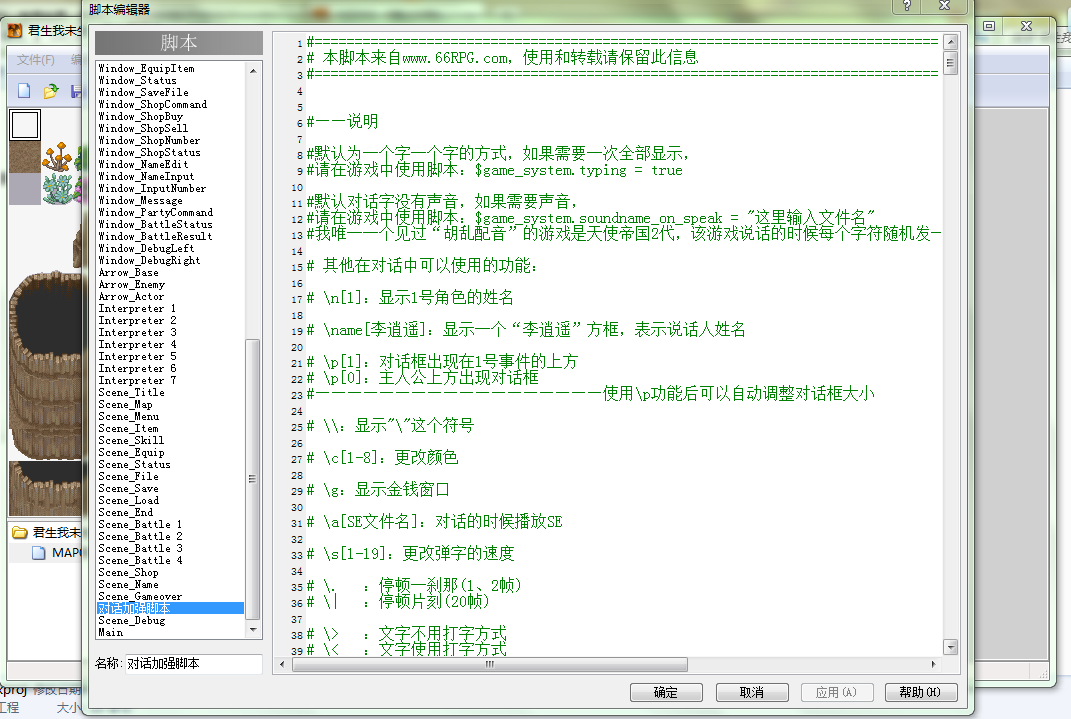Select the Scene_Battle 1 script

click(x=141, y=524)
